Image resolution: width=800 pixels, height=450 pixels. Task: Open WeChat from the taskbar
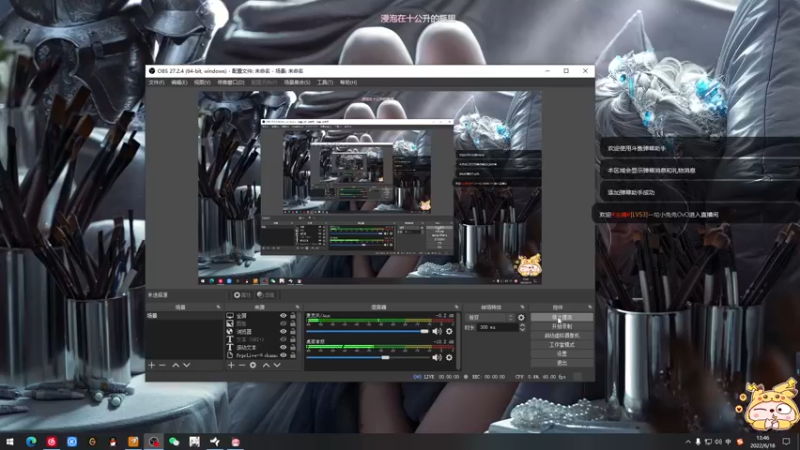(174, 442)
